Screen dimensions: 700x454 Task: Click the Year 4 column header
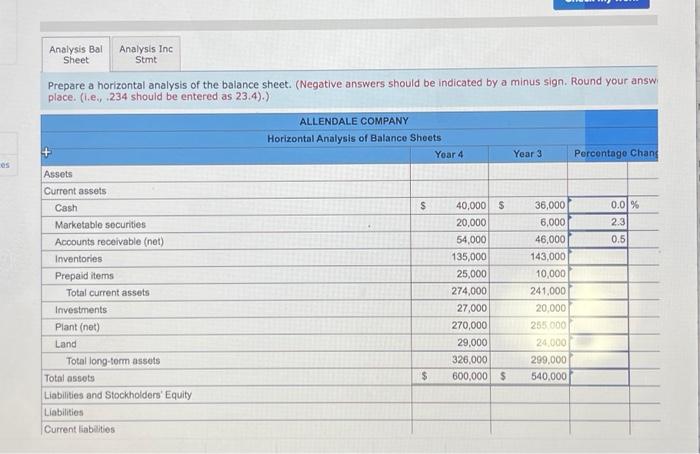tap(449, 154)
